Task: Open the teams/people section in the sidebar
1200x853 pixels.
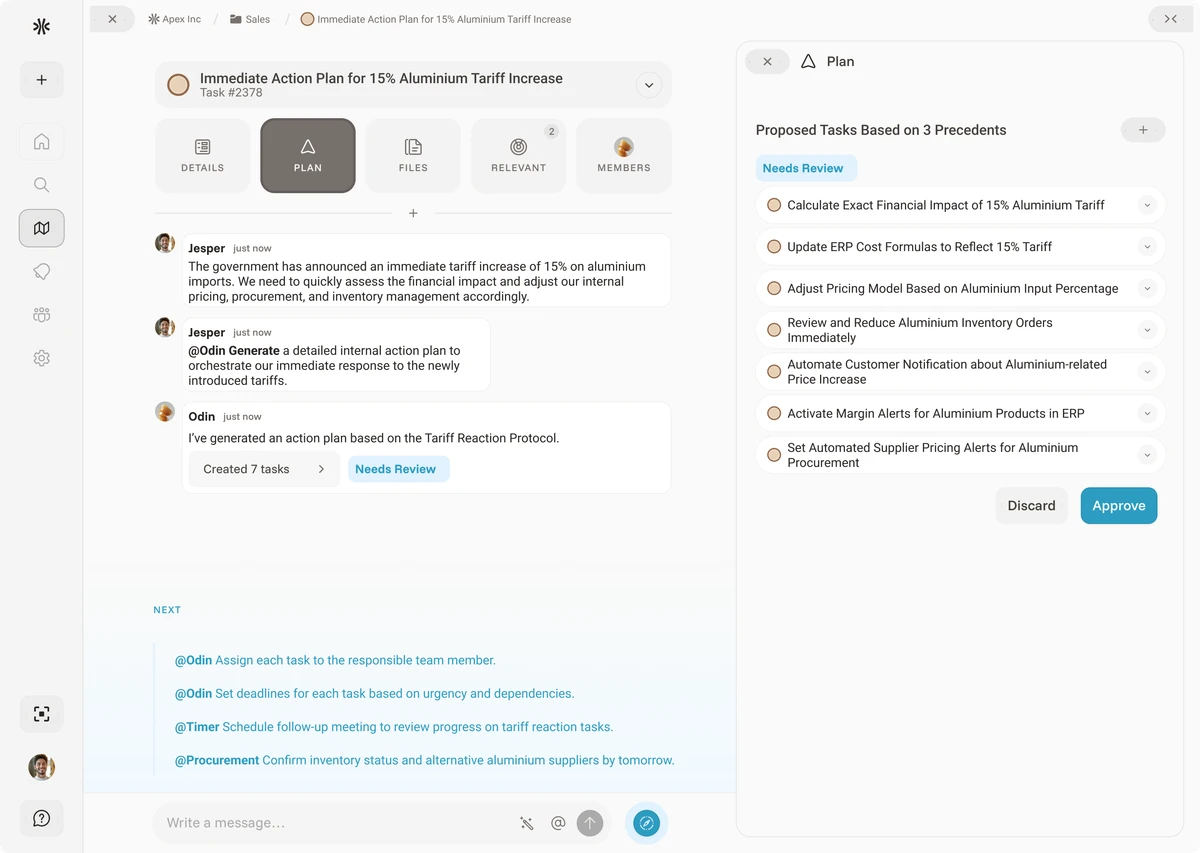Action: tap(41, 314)
